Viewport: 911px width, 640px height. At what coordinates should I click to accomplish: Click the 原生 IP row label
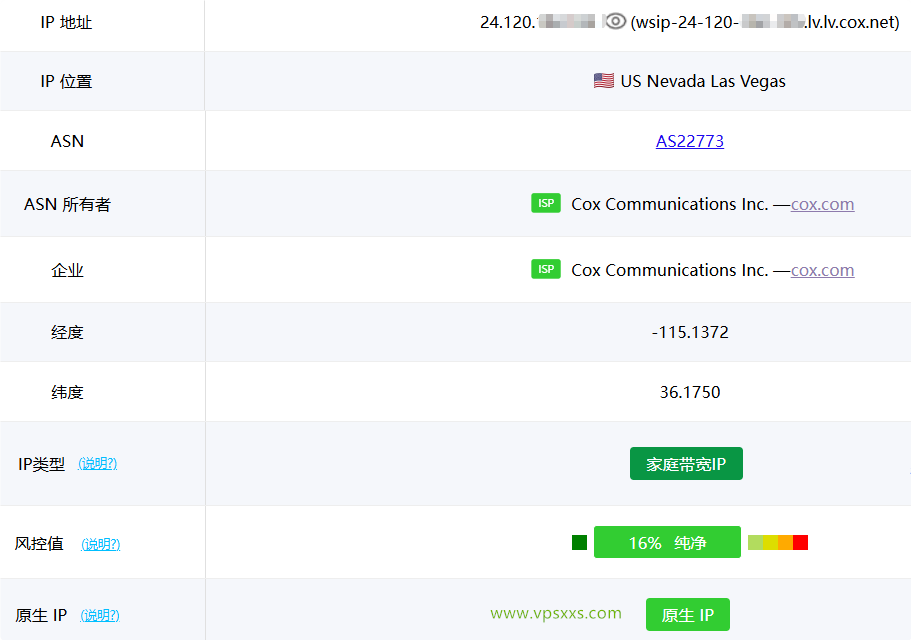pyautogui.click(x=41, y=615)
